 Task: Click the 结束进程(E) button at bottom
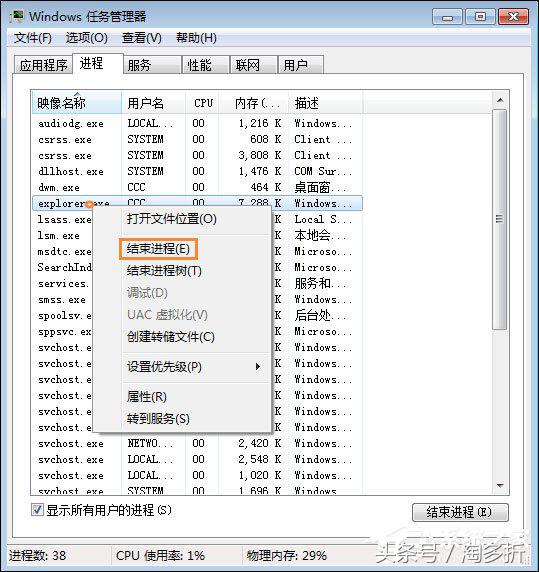460,512
